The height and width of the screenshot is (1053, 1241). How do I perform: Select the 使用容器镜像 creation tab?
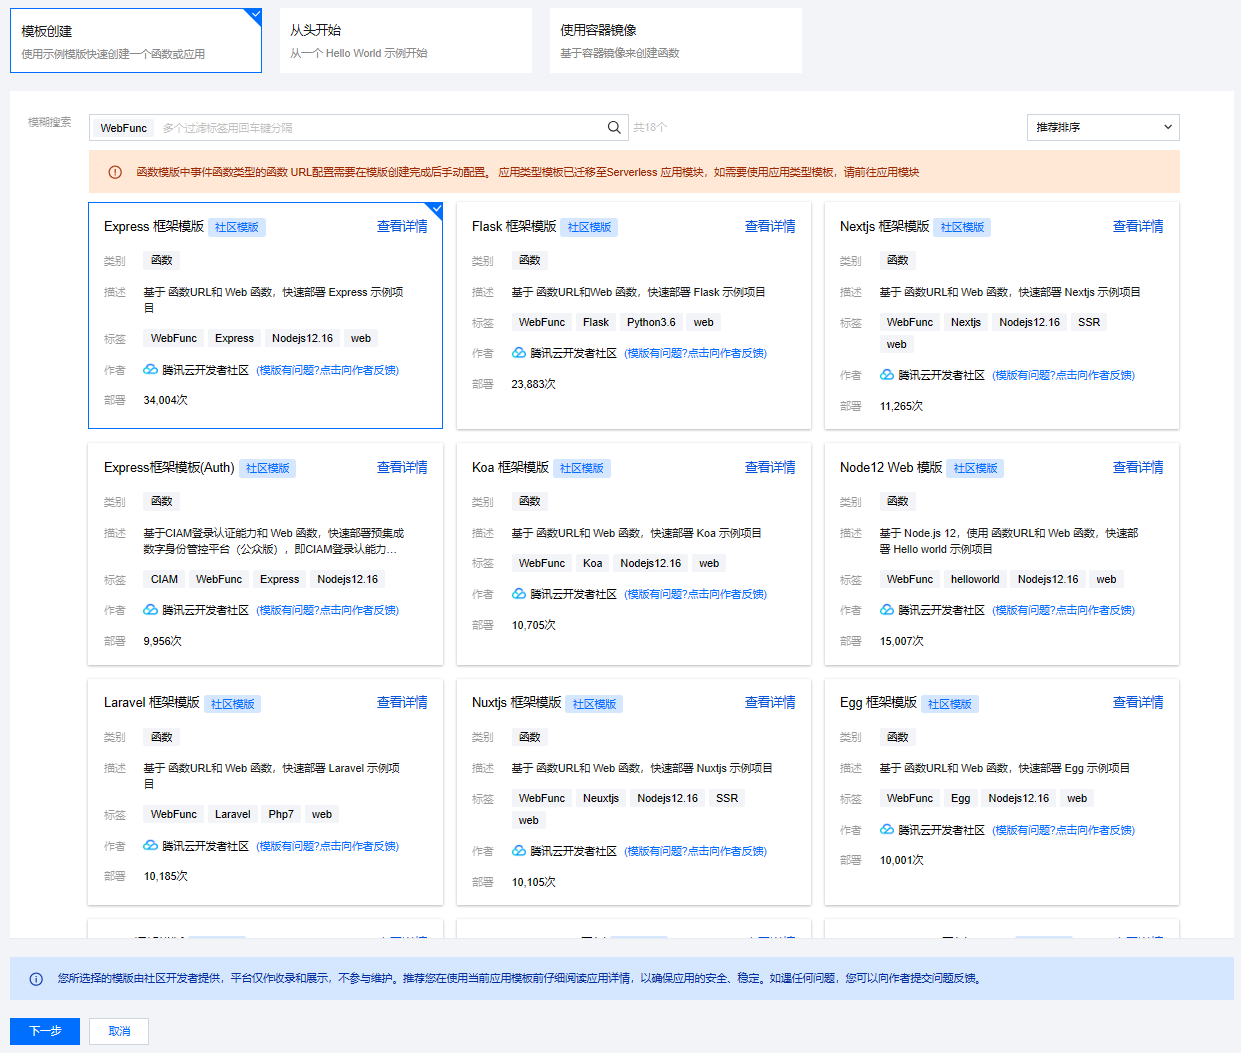(675, 41)
